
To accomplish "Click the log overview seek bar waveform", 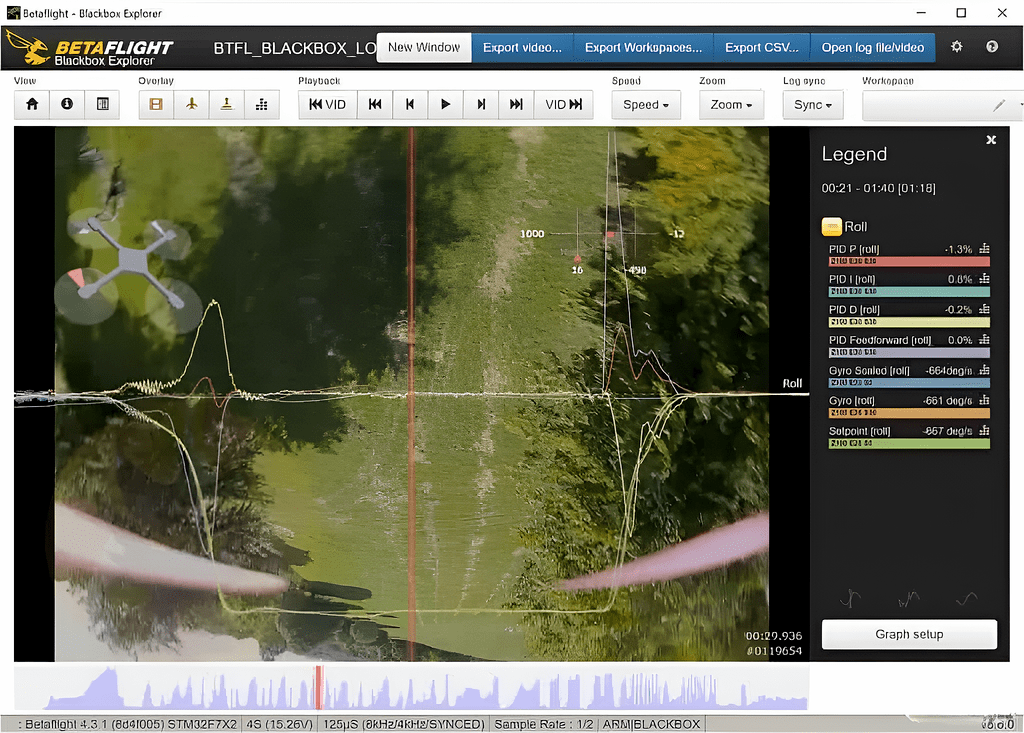I will tap(411, 687).
